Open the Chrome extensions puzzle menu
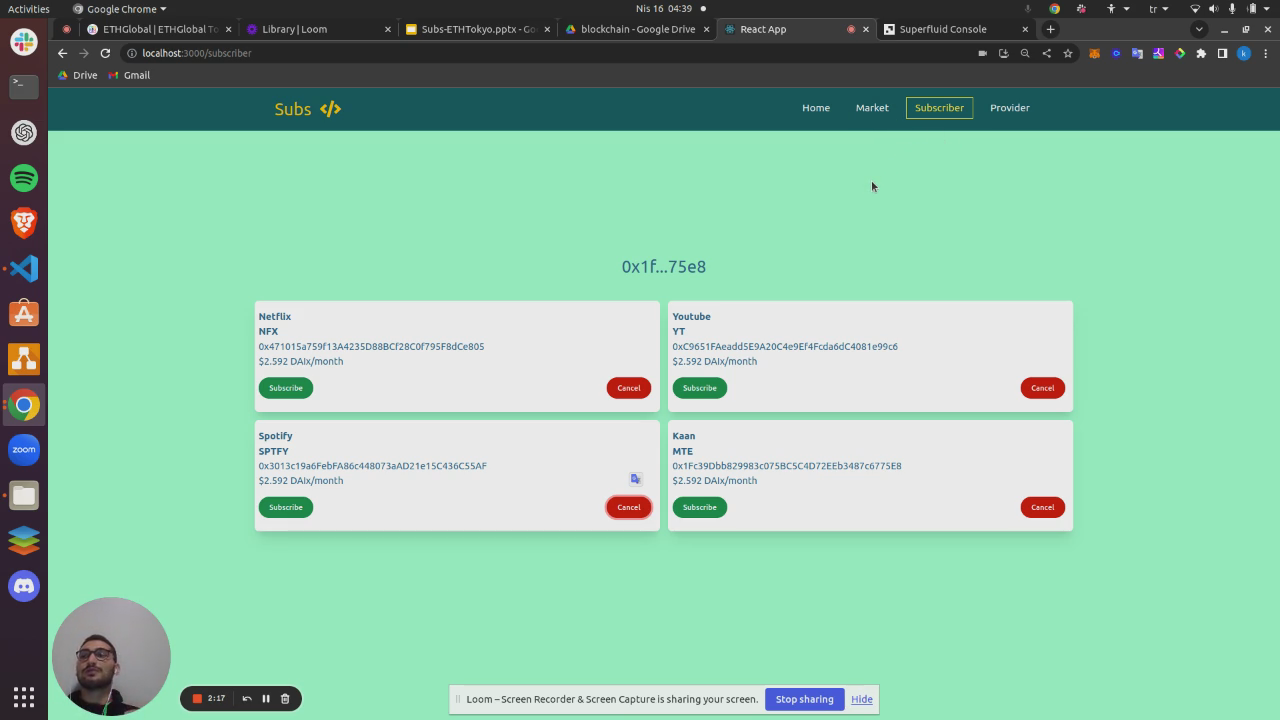 [x=1201, y=53]
